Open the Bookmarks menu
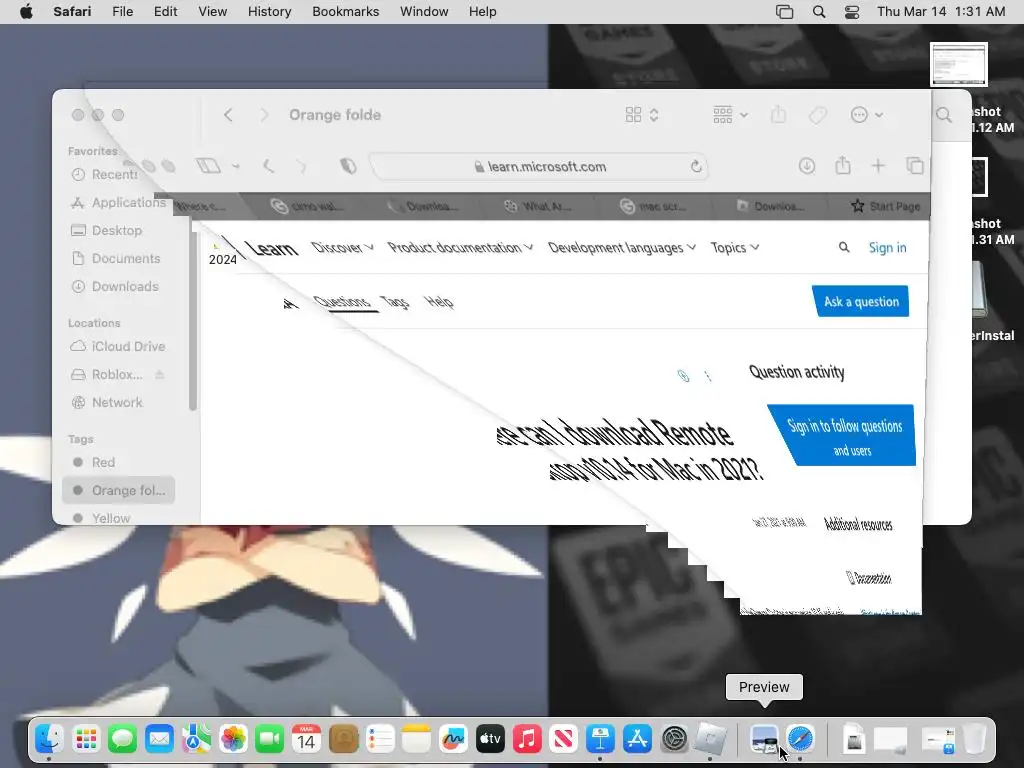 (345, 12)
